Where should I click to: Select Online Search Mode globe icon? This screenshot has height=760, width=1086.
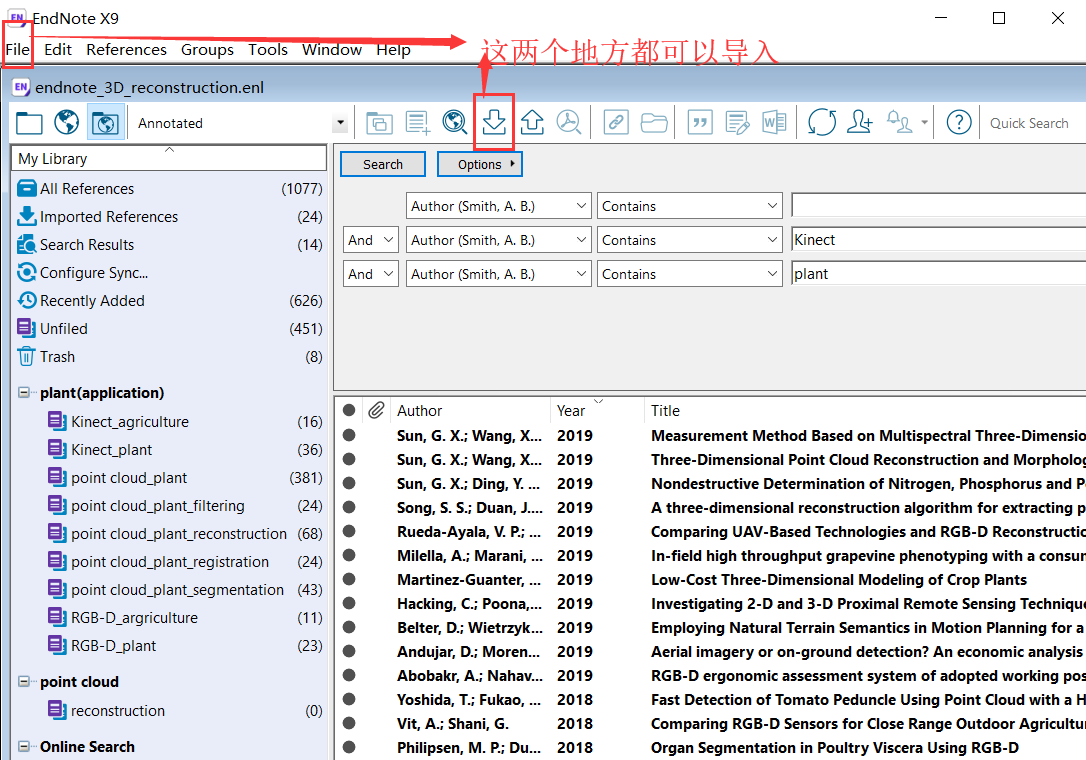66,123
